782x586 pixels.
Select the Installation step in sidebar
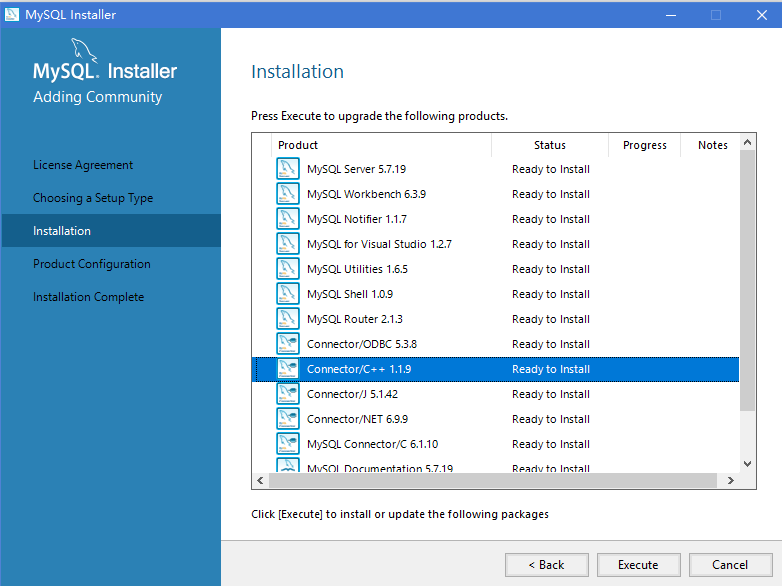click(x=111, y=231)
